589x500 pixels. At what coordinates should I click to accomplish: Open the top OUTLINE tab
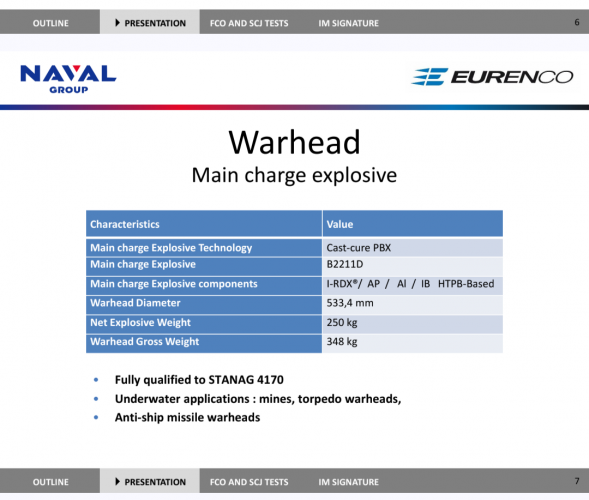click(x=50, y=23)
